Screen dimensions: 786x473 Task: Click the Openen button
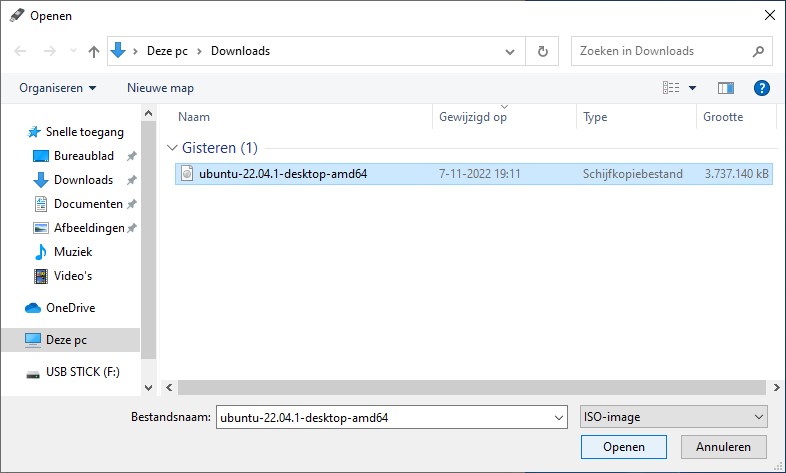click(623, 446)
